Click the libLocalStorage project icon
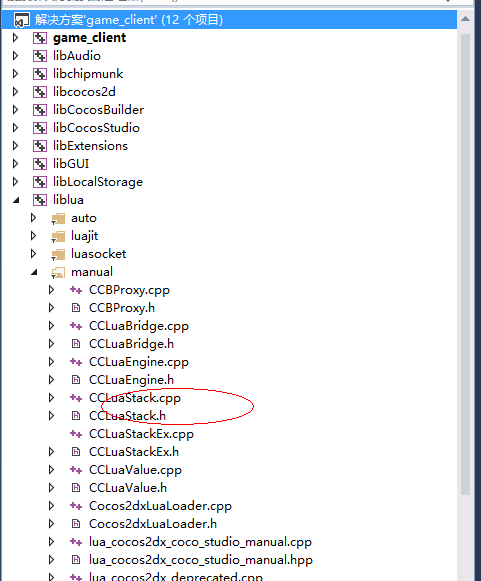Image resolution: width=481 pixels, height=581 pixels. click(x=40, y=182)
